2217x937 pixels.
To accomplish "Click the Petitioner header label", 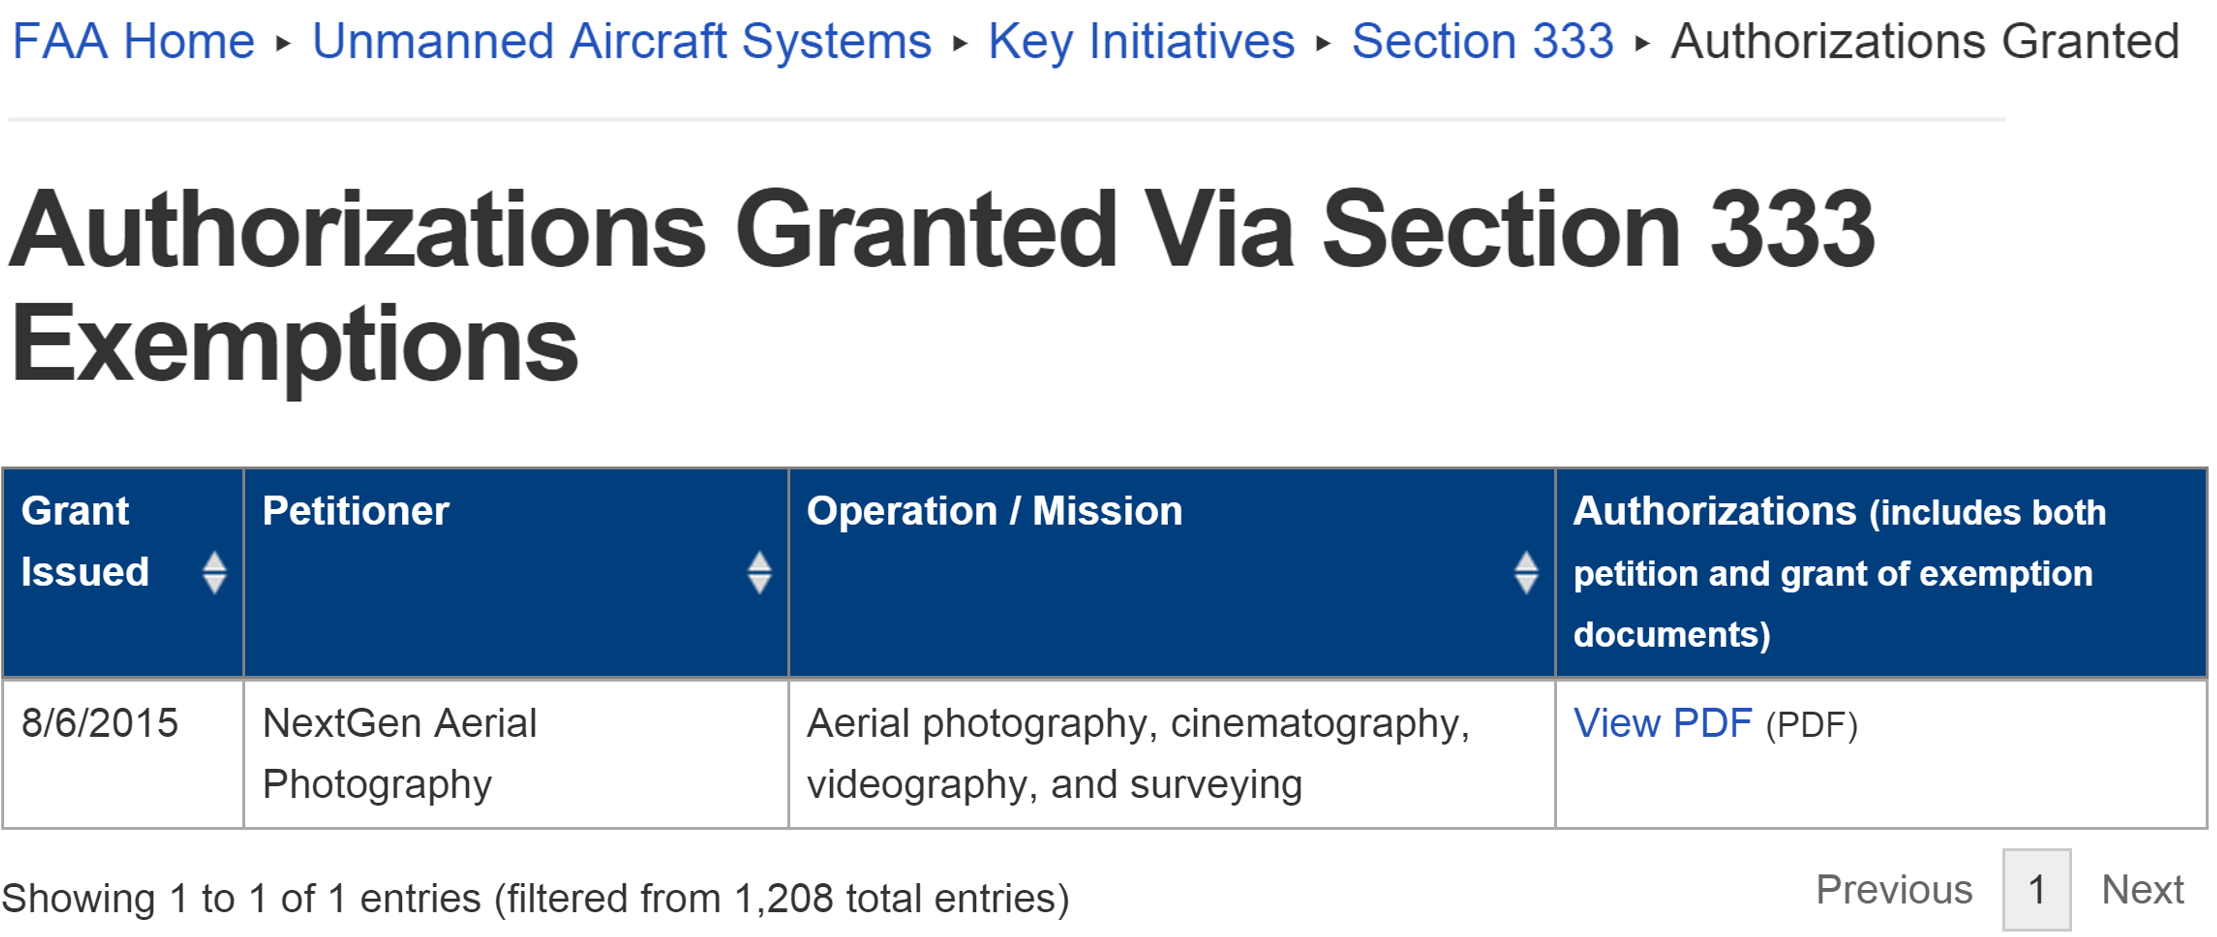I will point(356,511).
